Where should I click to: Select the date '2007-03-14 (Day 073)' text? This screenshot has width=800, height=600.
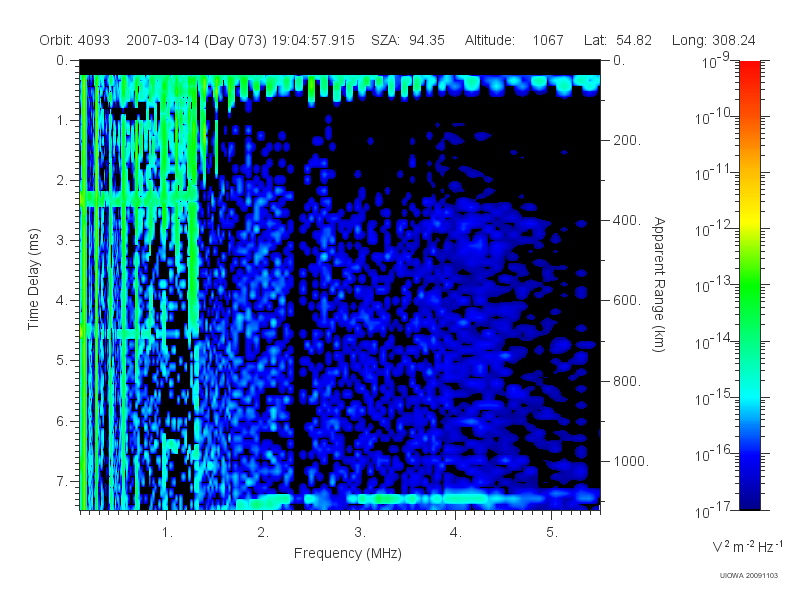coord(196,40)
